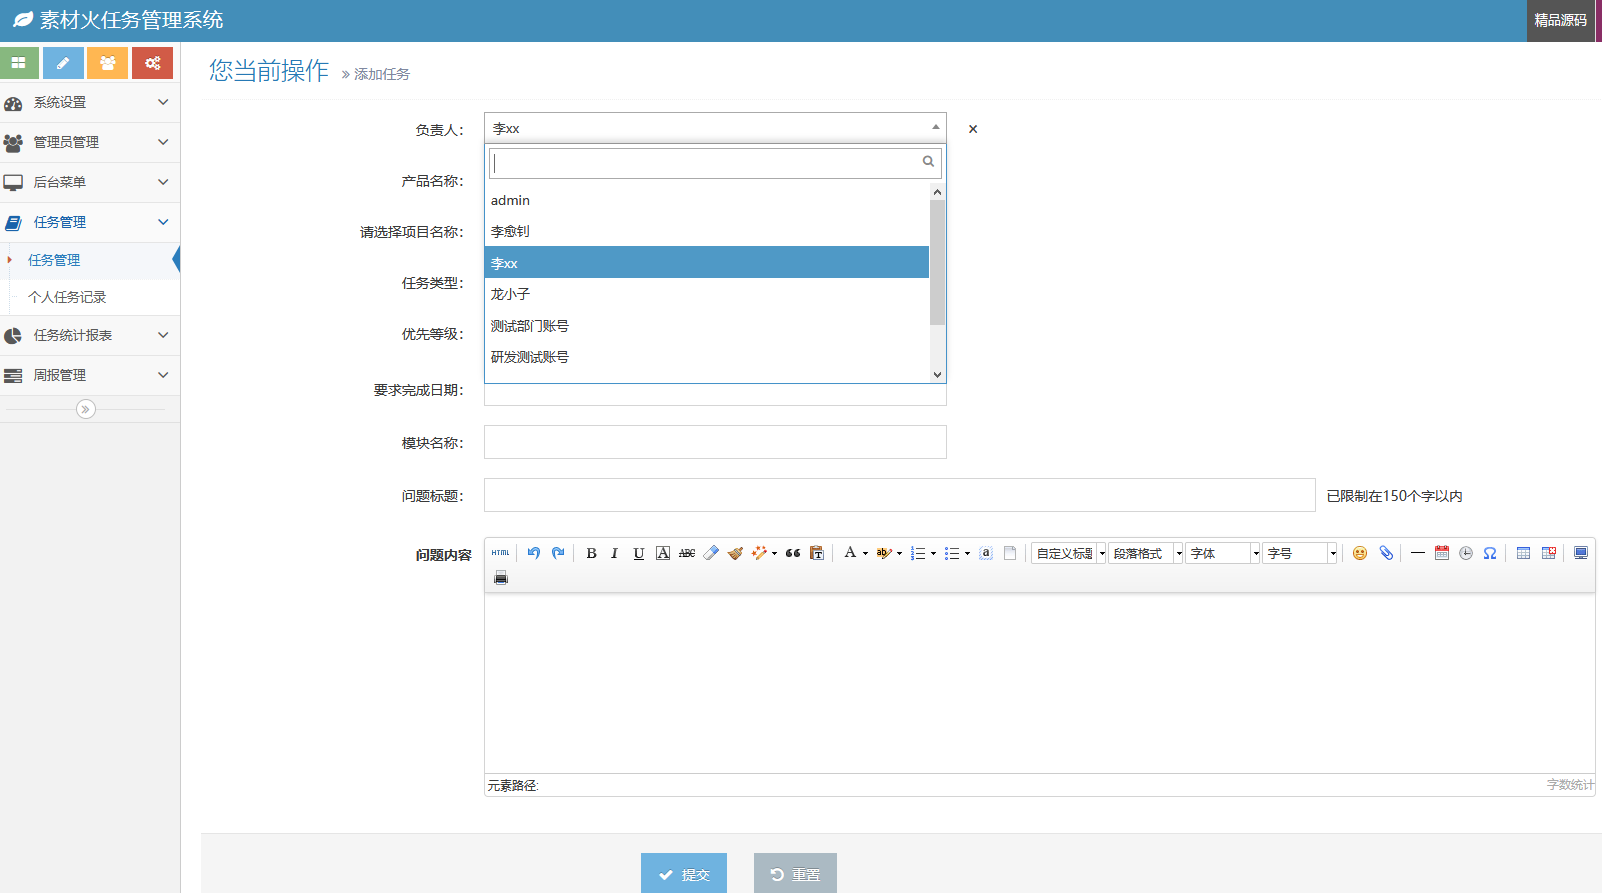Image resolution: width=1602 pixels, height=893 pixels.
Task: Toggle underline formatting in the editor
Action: tap(638, 553)
